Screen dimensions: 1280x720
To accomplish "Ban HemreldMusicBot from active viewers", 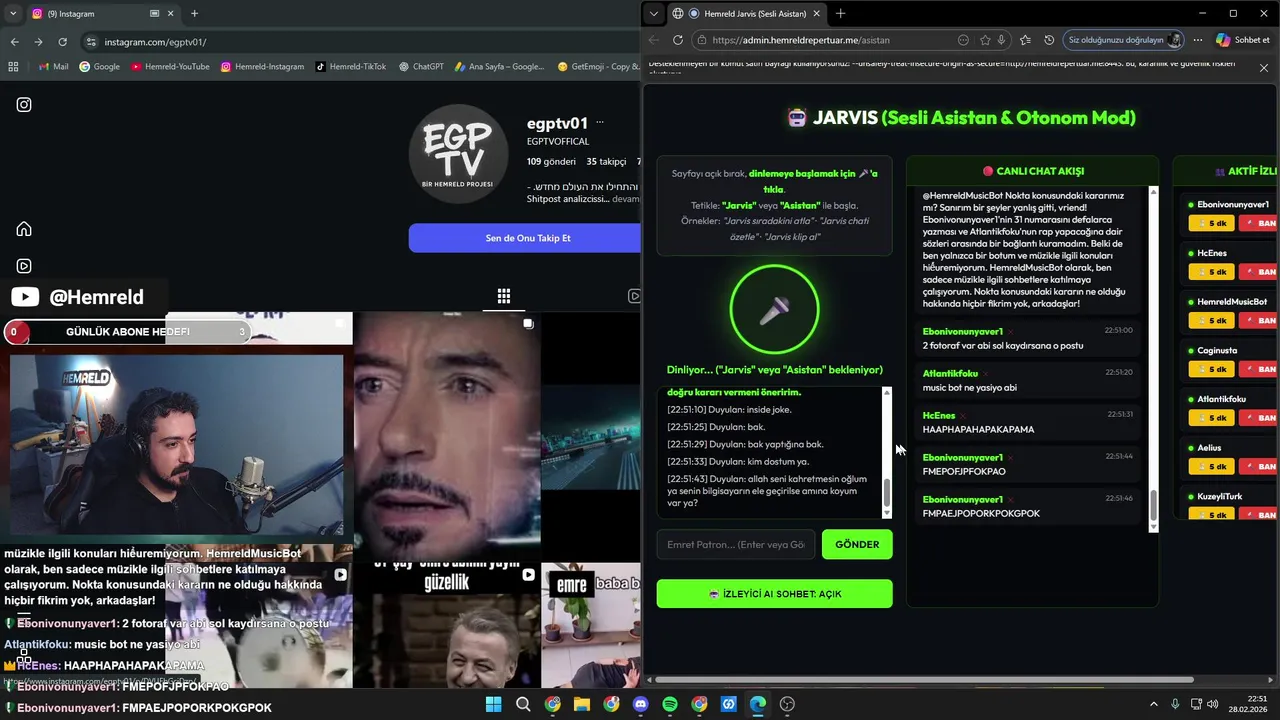I will (x=1259, y=320).
